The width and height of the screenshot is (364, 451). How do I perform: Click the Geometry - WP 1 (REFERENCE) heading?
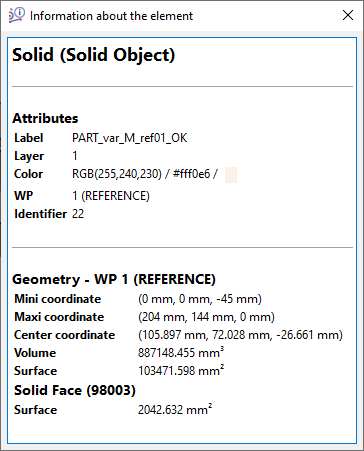114,279
